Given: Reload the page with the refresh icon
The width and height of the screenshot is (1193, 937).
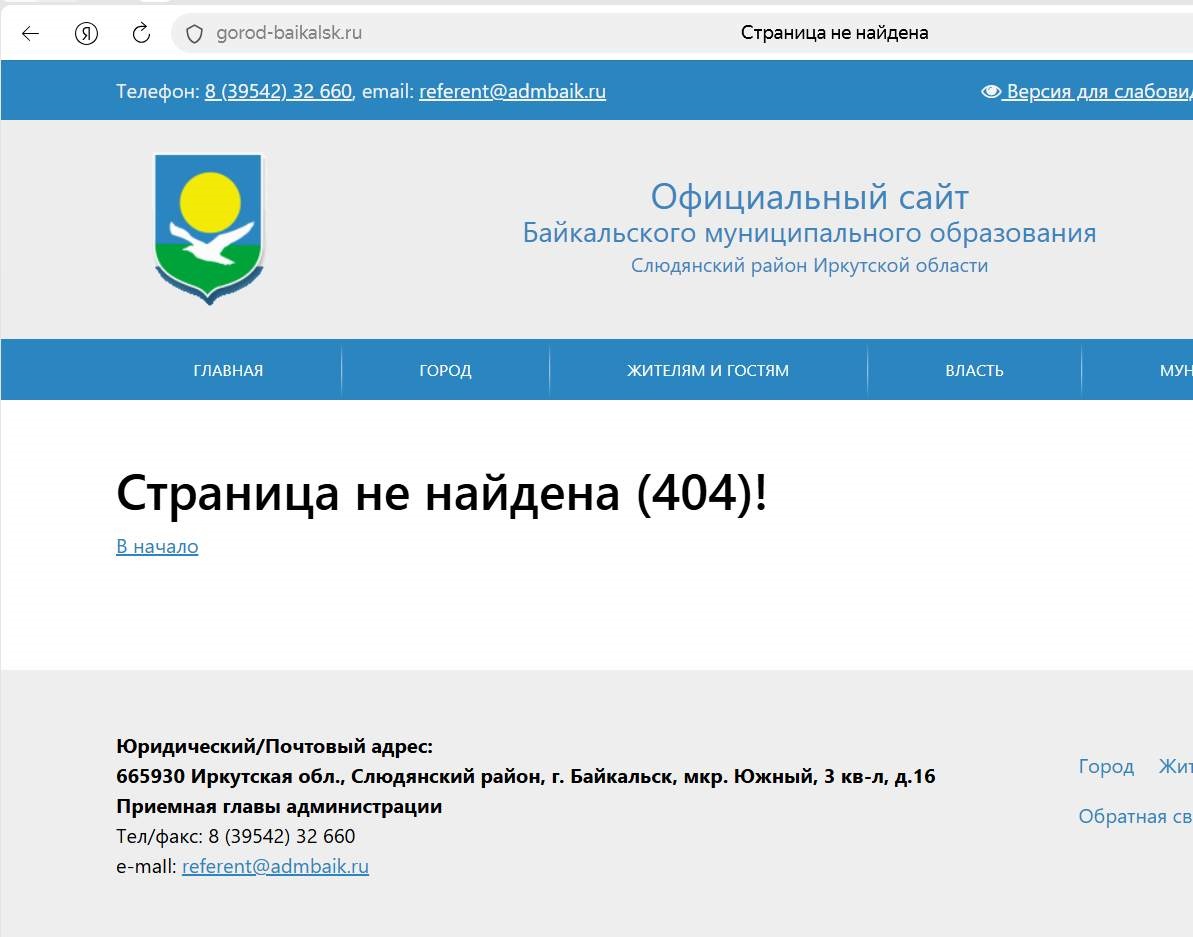Looking at the screenshot, I should (x=141, y=33).
